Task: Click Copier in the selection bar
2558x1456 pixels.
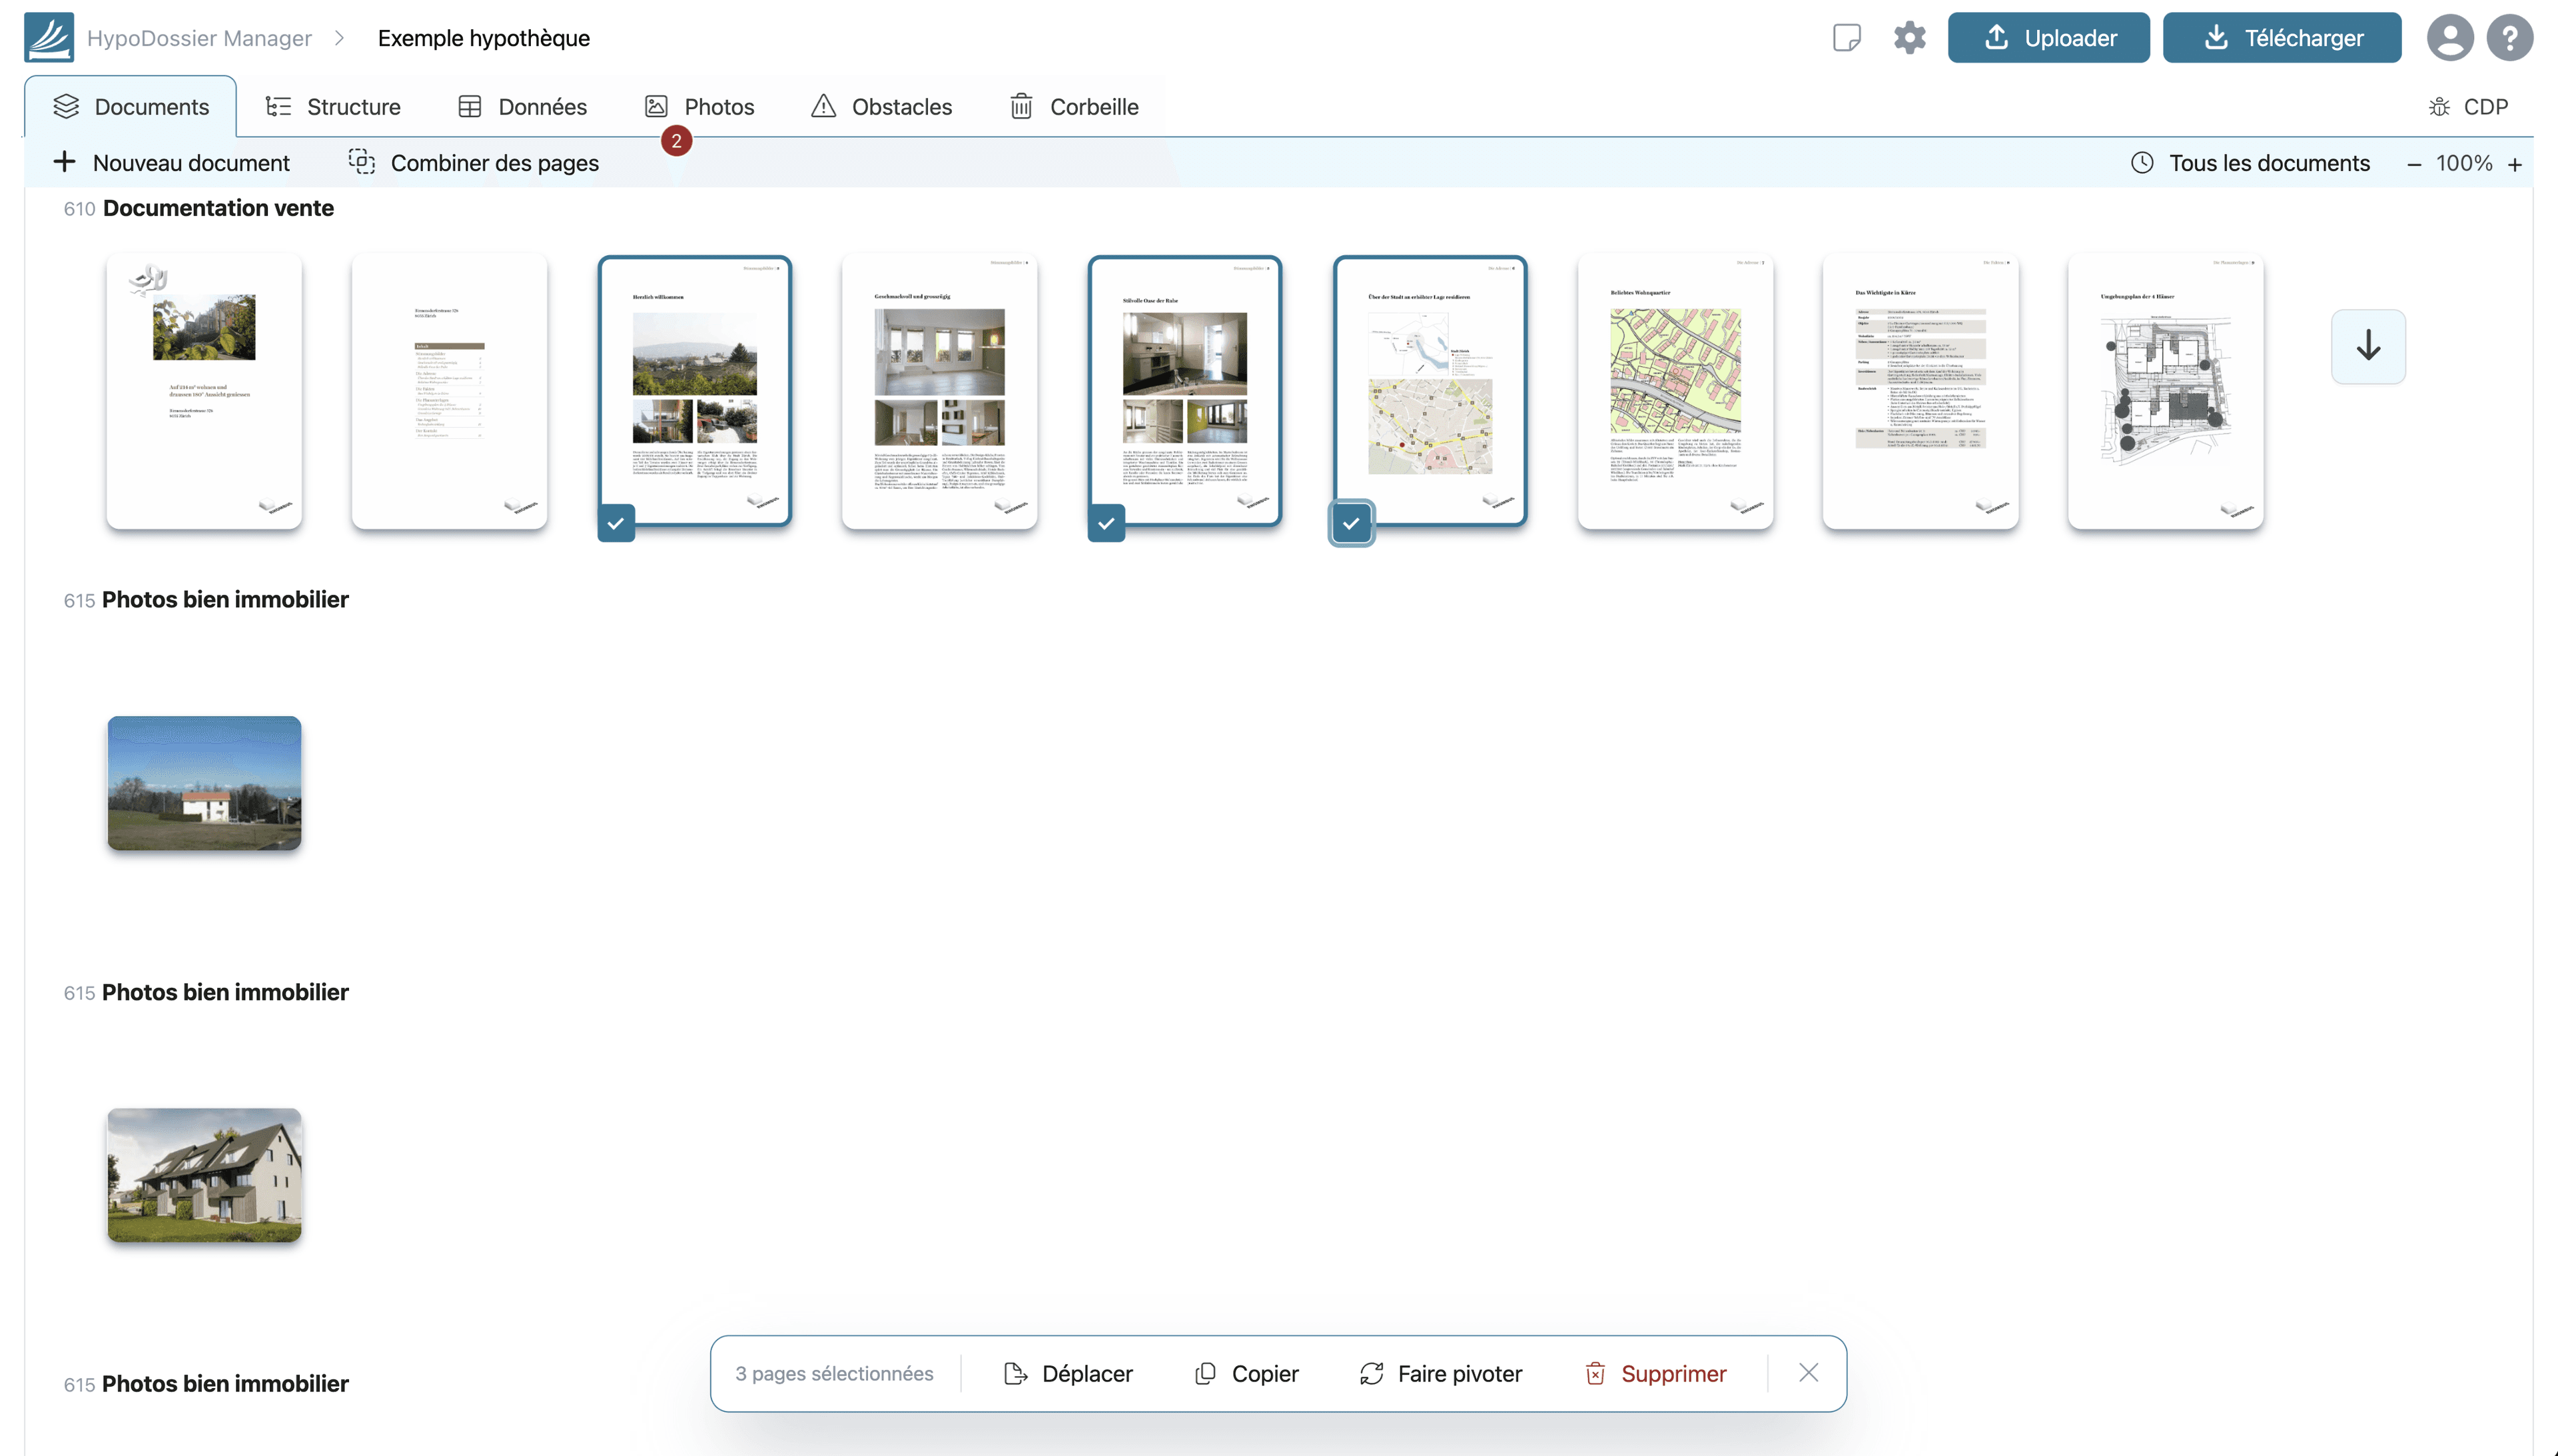Action: (1246, 1374)
